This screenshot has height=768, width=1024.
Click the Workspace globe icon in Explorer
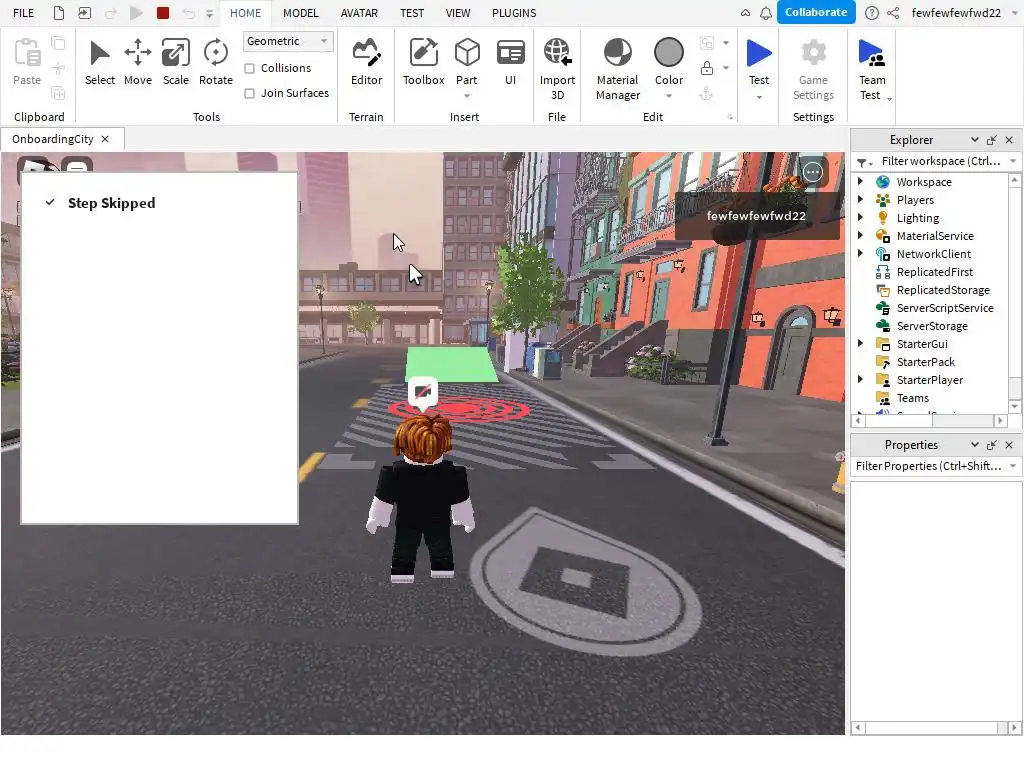(883, 182)
